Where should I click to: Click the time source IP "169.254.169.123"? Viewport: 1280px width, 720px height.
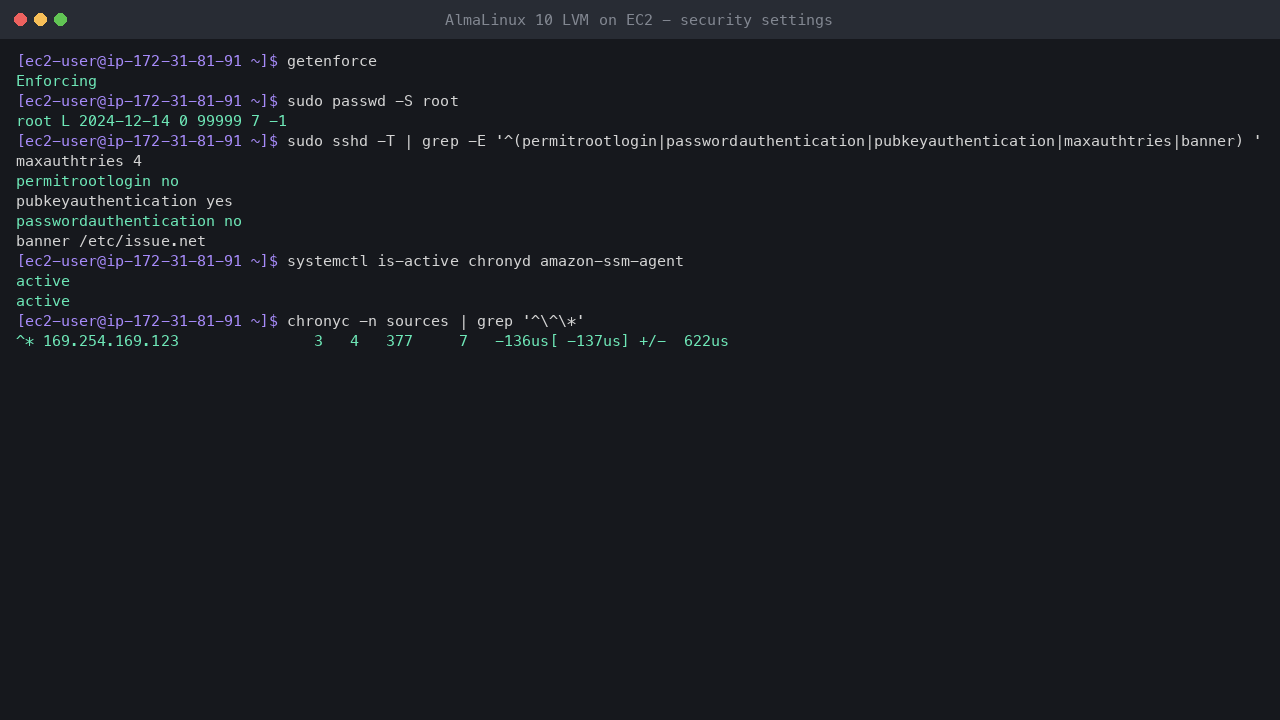[111, 341]
